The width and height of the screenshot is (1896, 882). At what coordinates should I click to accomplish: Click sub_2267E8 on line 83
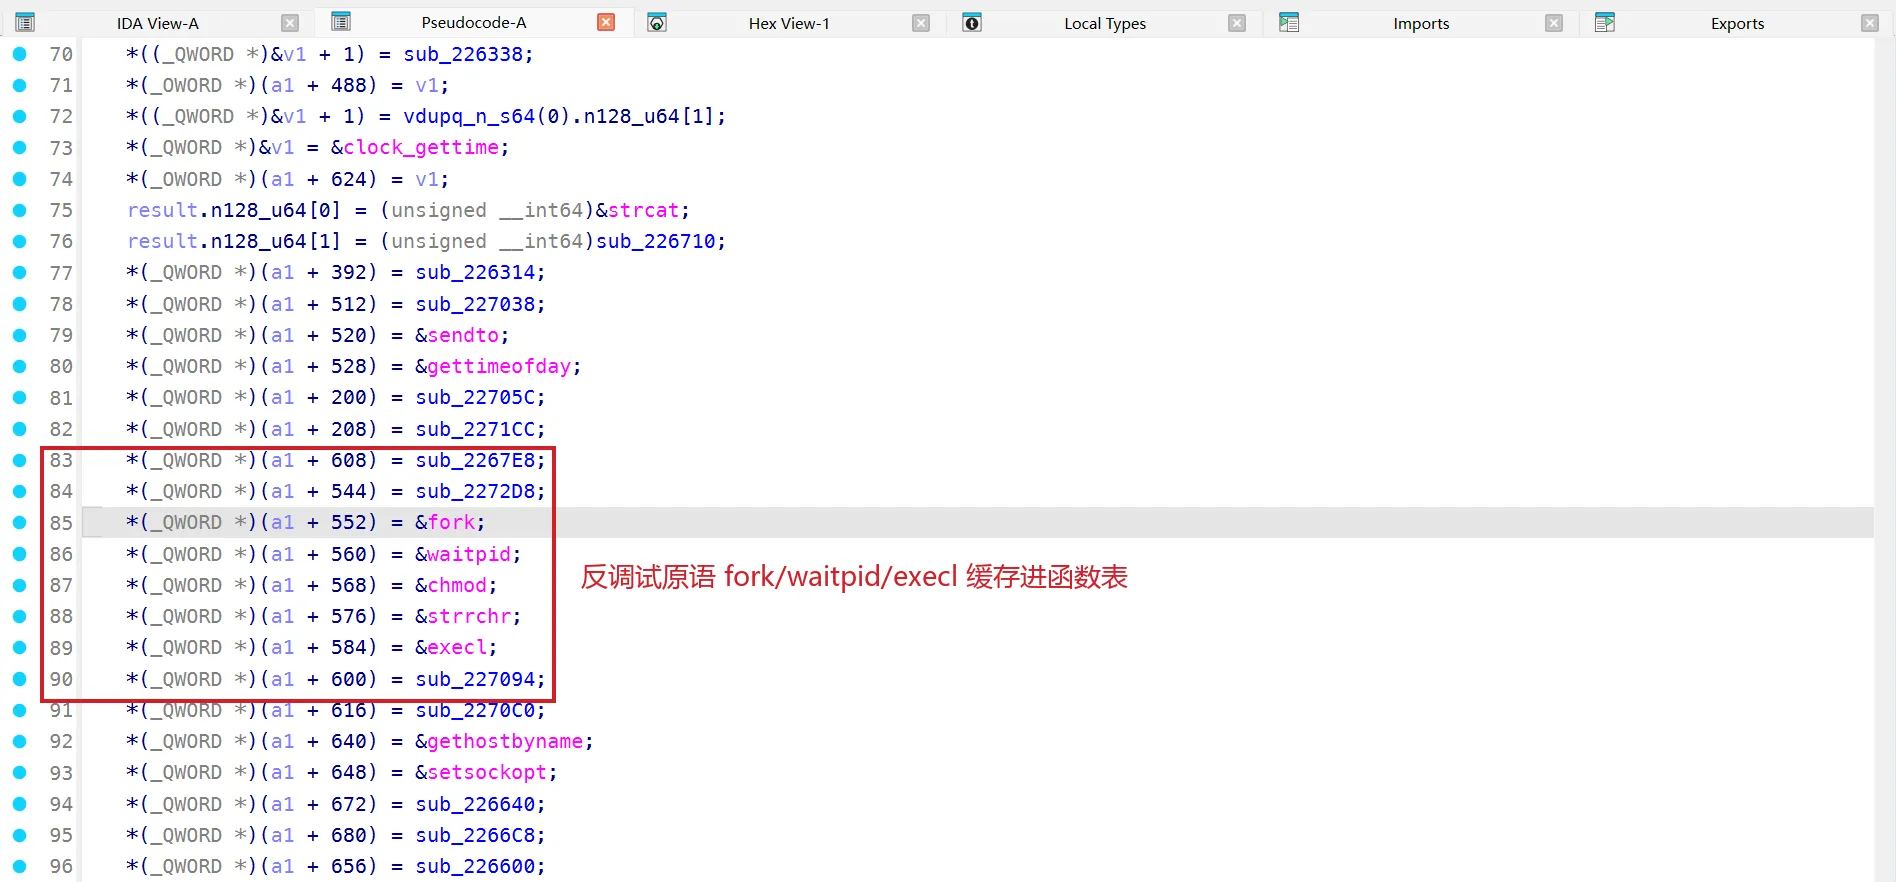click(x=475, y=460)
